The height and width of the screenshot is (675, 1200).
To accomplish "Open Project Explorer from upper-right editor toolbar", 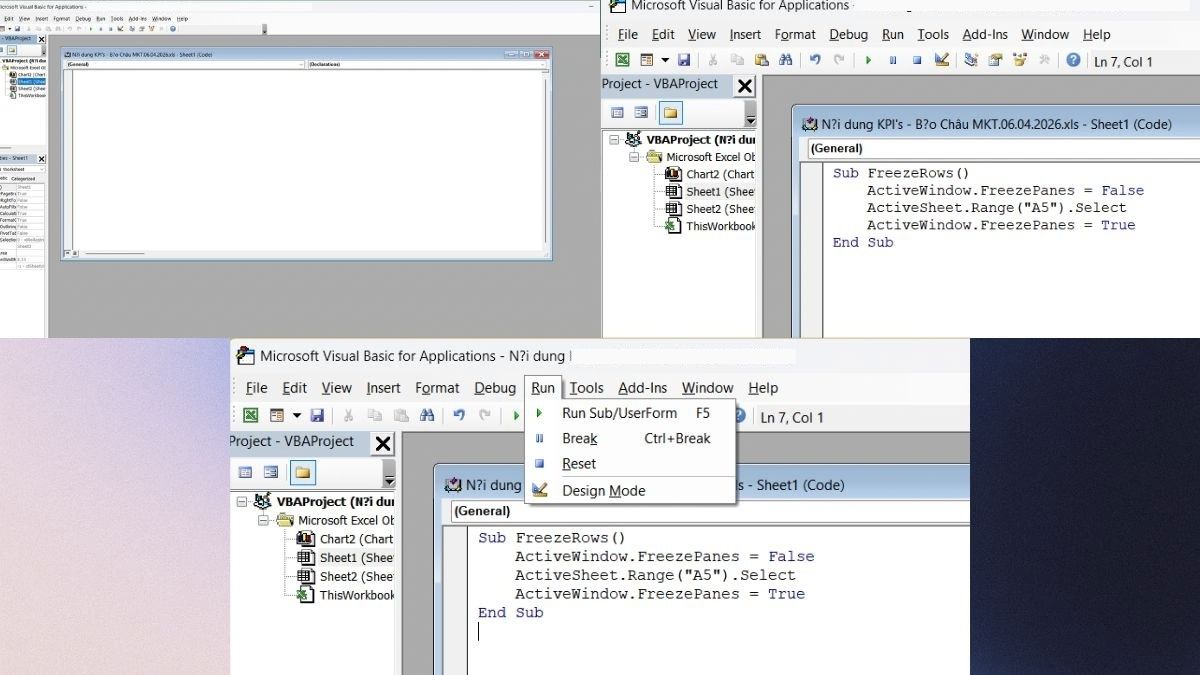I will pos(970,60).
